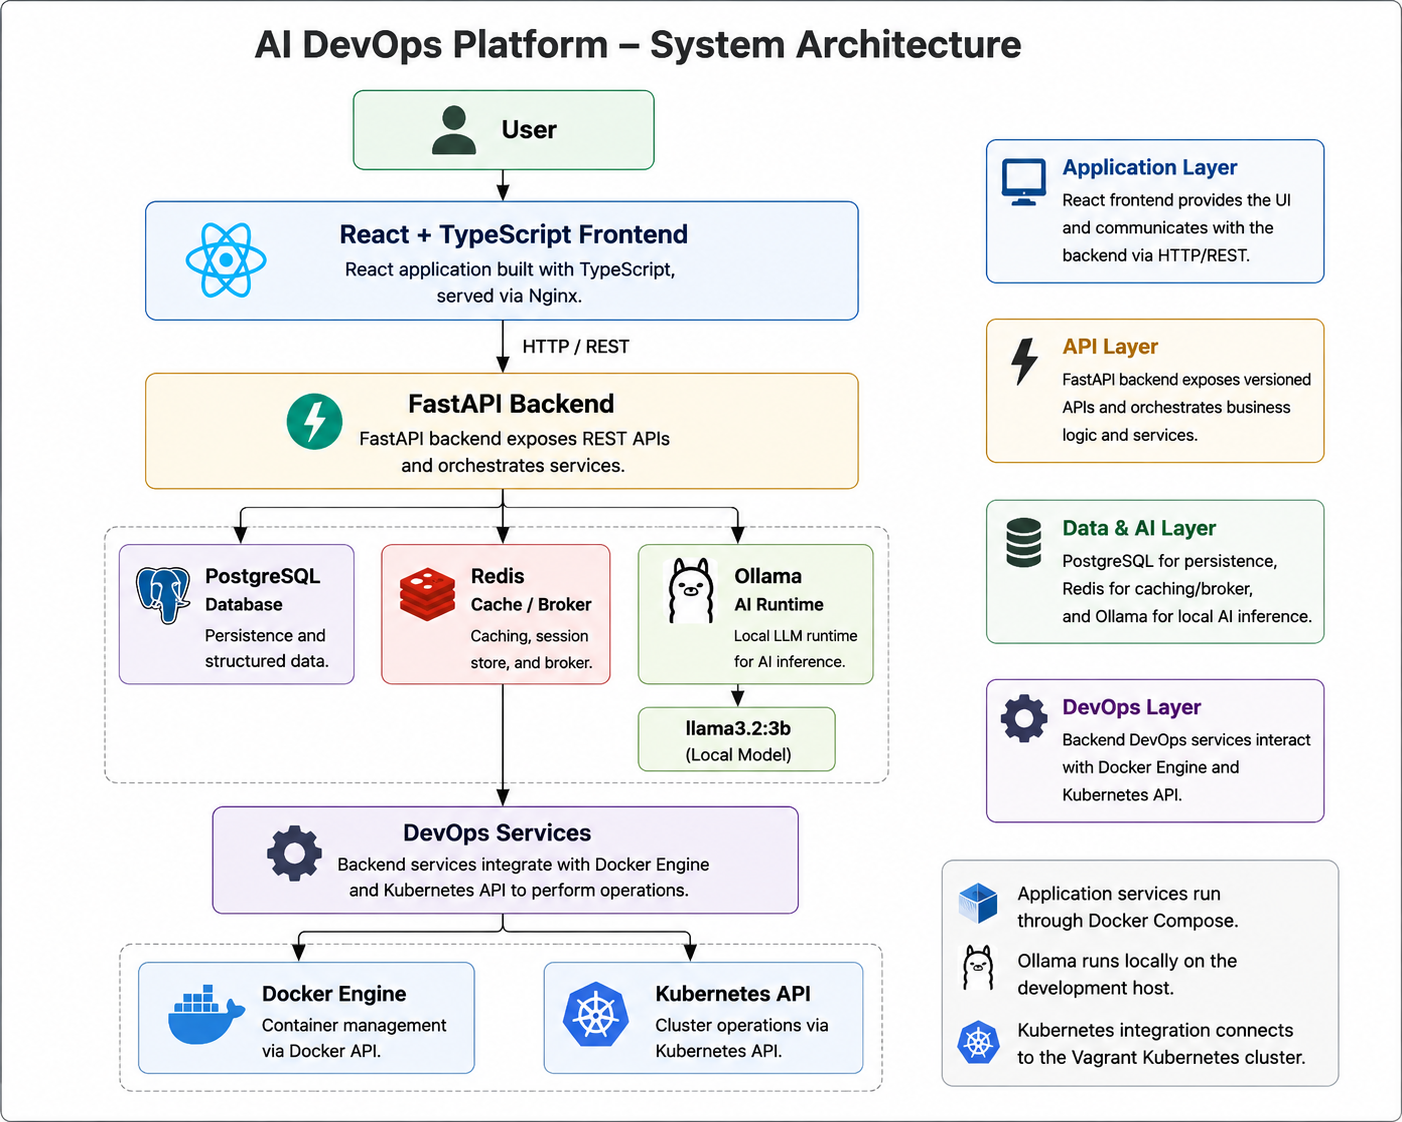Click the User label text
Screen dimensions: 1402x1122
[529, 130]
